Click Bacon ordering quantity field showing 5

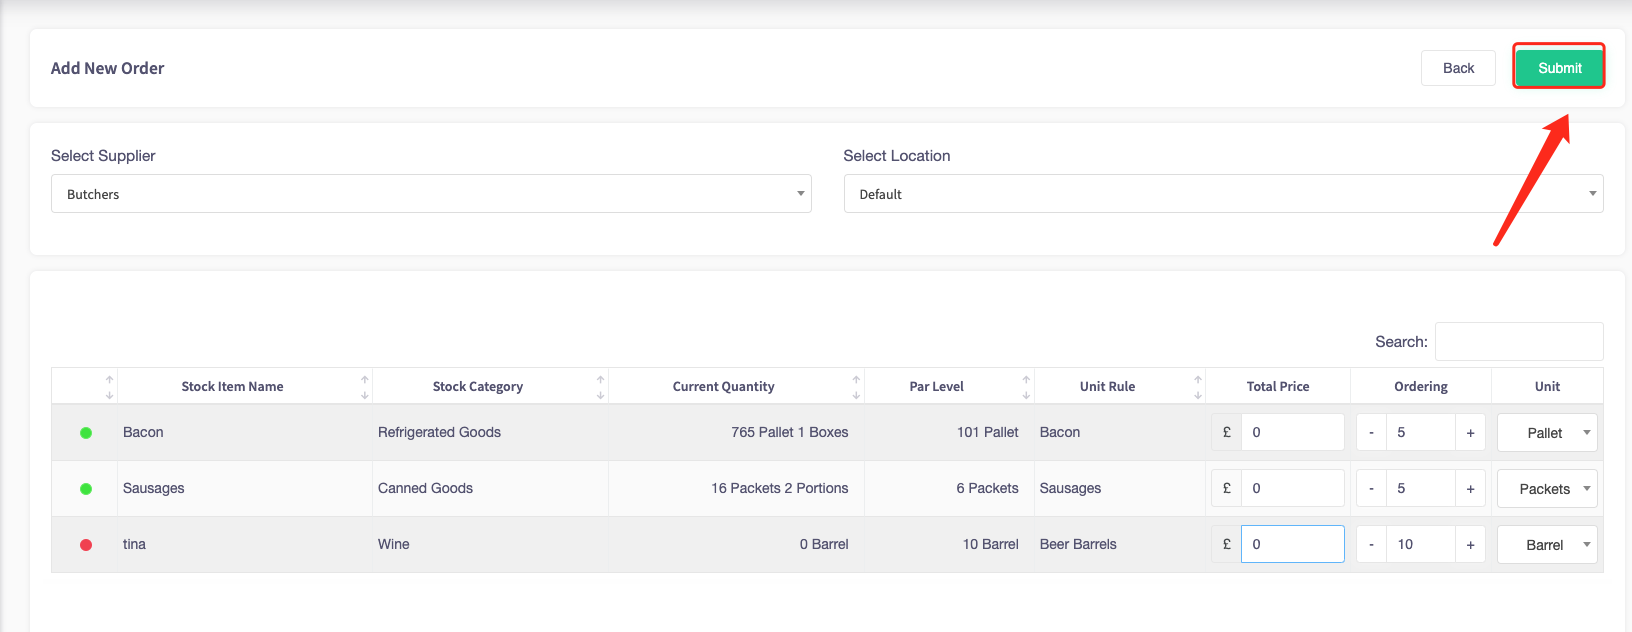(x=1421, y=433)
